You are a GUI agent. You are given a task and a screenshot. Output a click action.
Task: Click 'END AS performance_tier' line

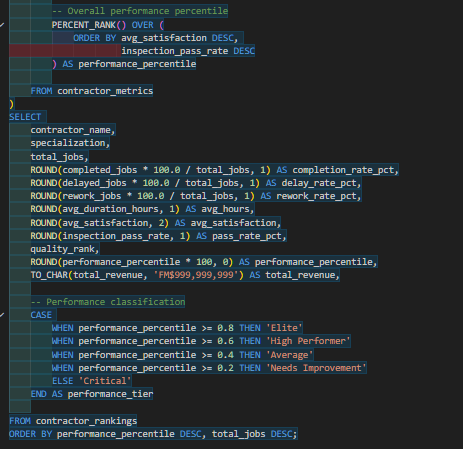click(x=92, y=394)
